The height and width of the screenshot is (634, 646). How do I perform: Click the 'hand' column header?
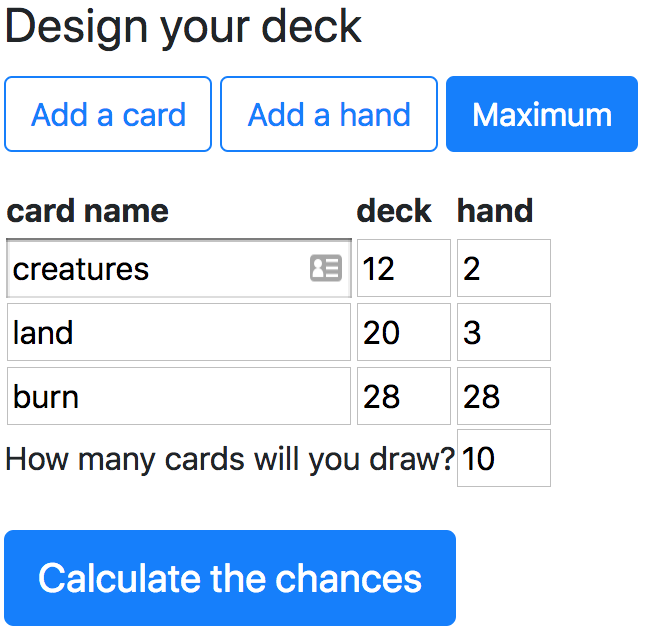coord(495,211)
